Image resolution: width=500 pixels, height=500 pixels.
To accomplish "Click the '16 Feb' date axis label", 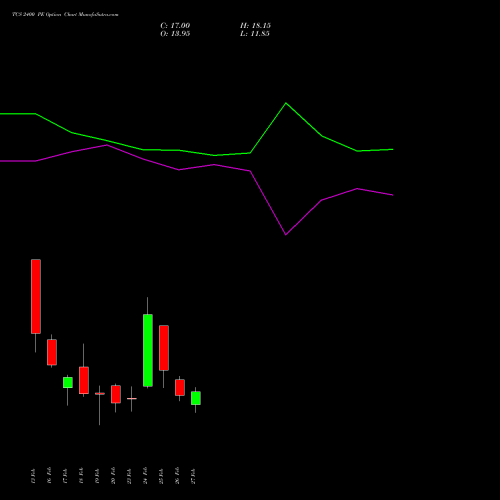I will coord(49,475).
